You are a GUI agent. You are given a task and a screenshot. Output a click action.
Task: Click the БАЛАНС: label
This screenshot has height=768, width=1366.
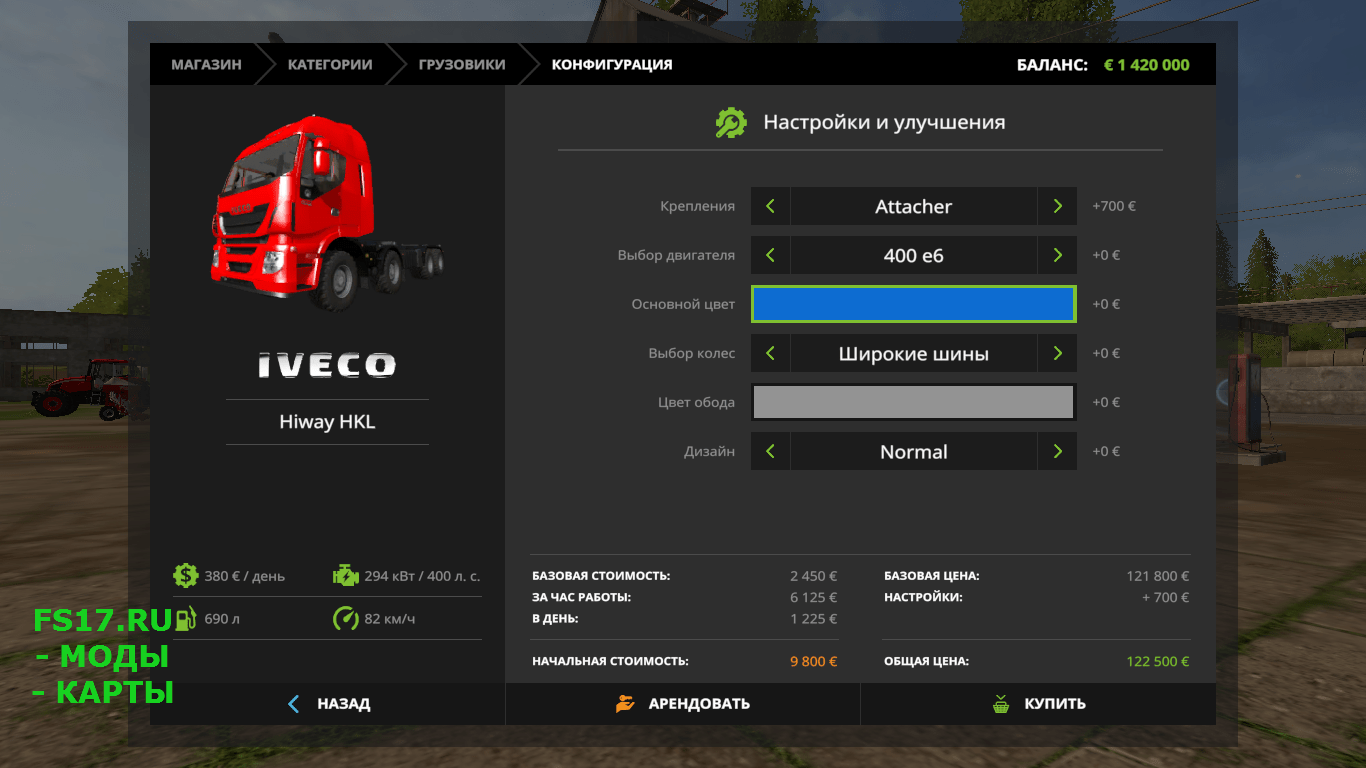pos(1052,64)
